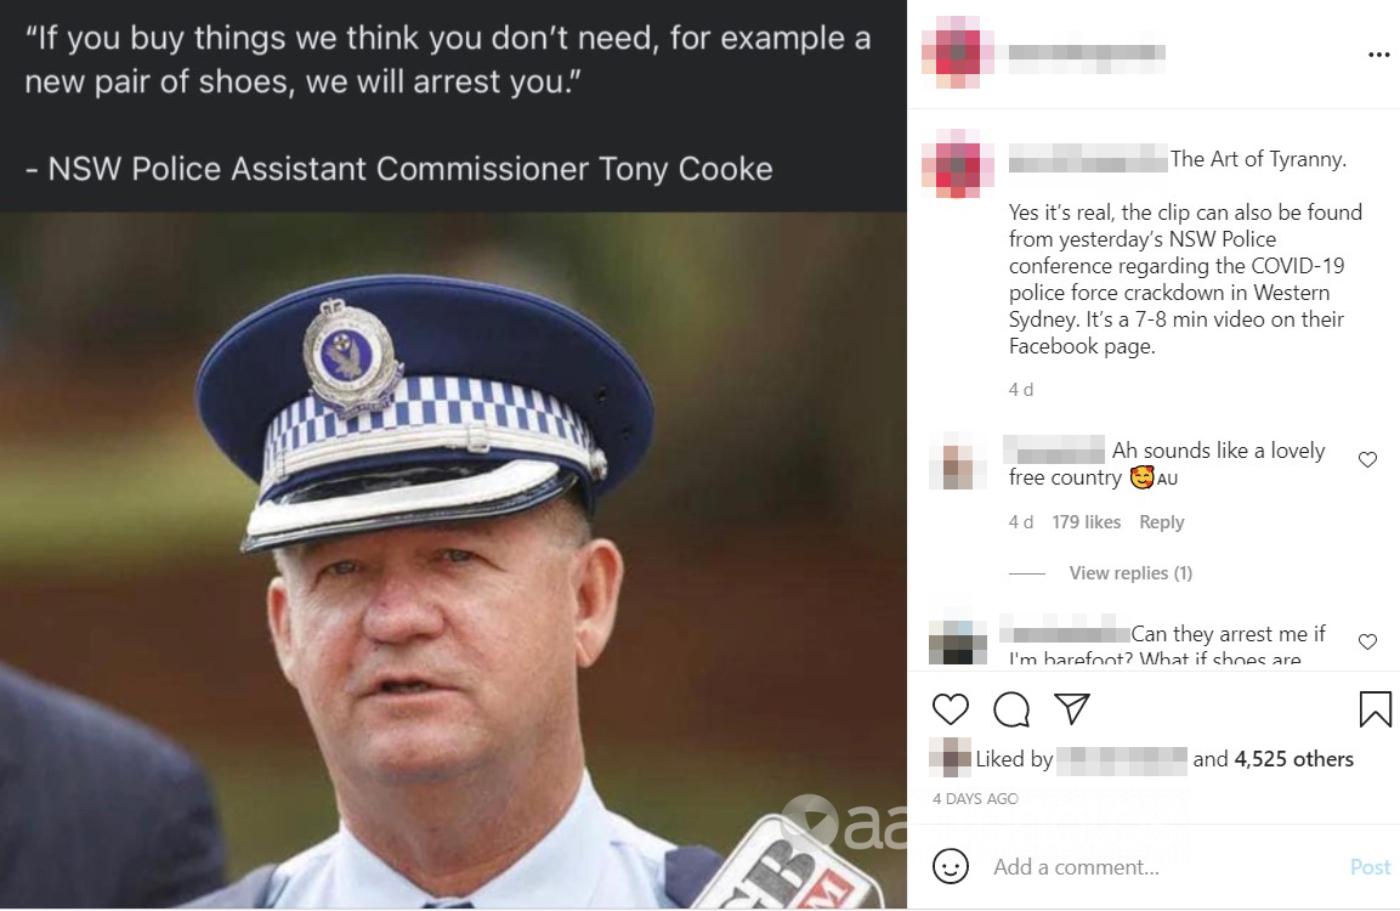This screenshot has height=911, width=1400.
Task: Open the comment bubble icon
Action: [1011, 709]
